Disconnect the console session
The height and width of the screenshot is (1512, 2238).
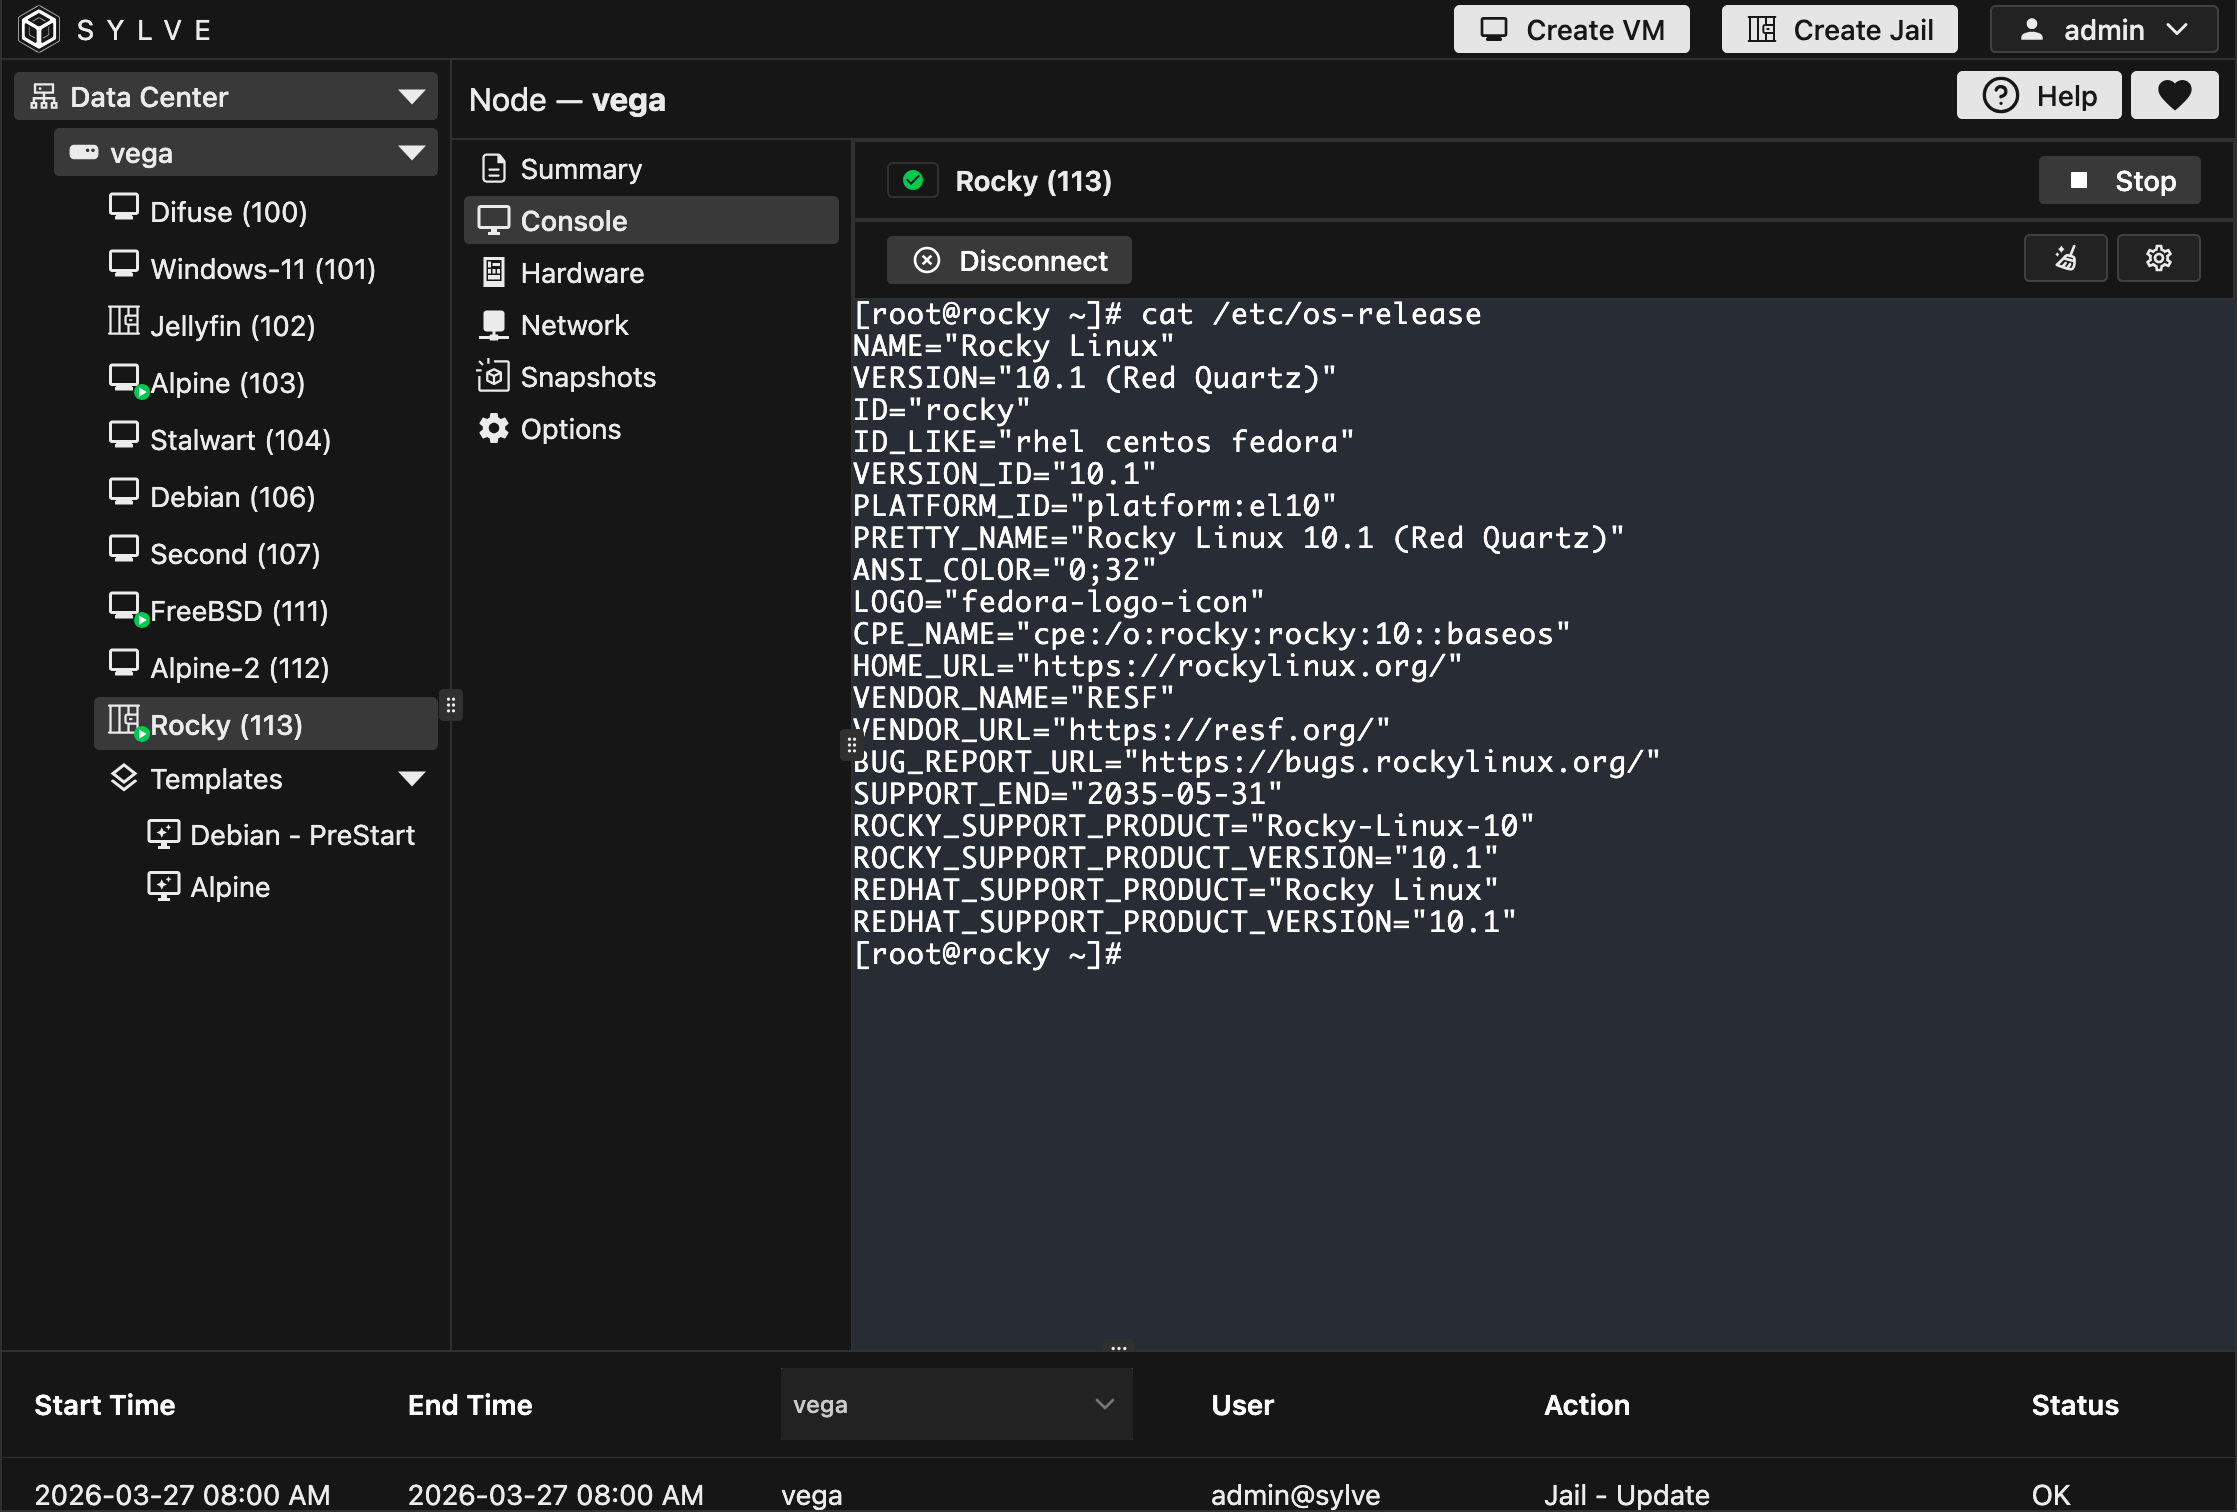tap(1009, 260)
